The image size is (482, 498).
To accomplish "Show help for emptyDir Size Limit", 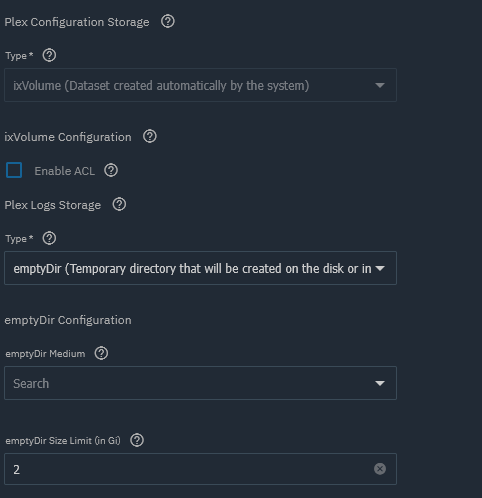I will pos(137,440).
